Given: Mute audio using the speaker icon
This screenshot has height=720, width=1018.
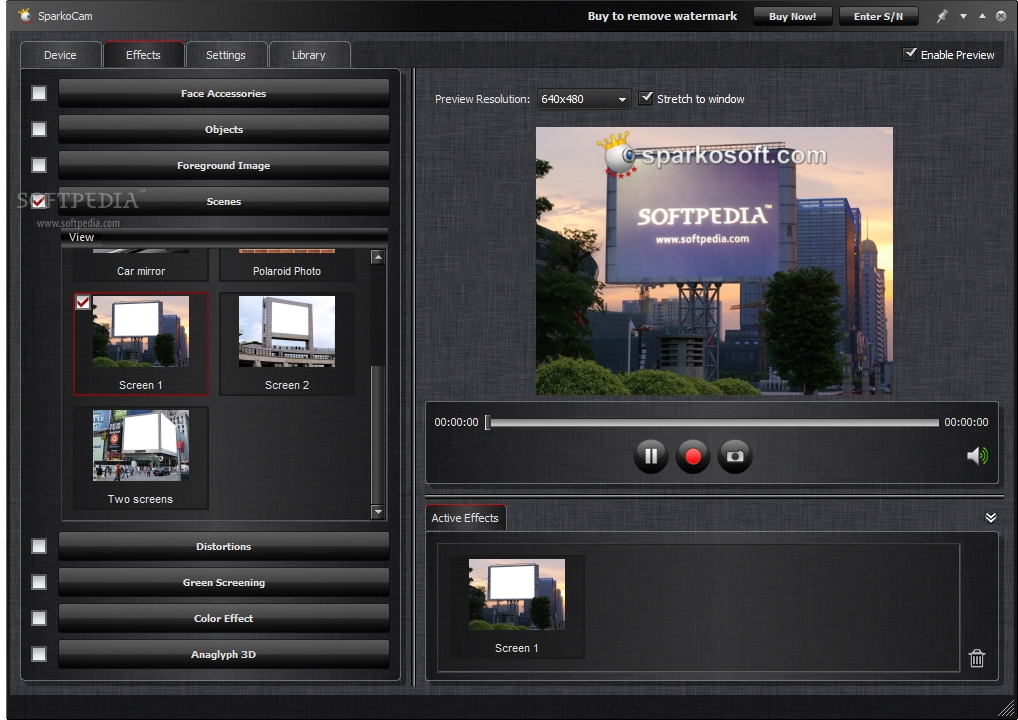Looking at the screenshot, I should pyautogui.click(x=977, y=456).
